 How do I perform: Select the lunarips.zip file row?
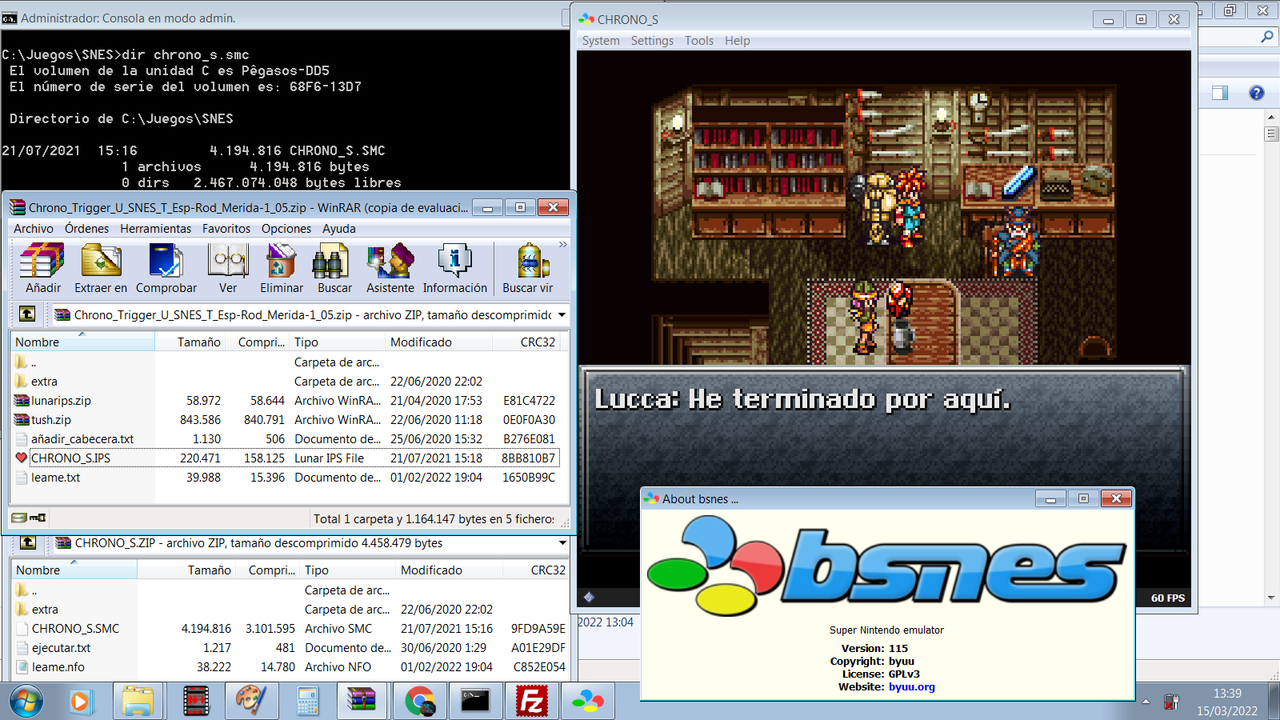point(286,400)
